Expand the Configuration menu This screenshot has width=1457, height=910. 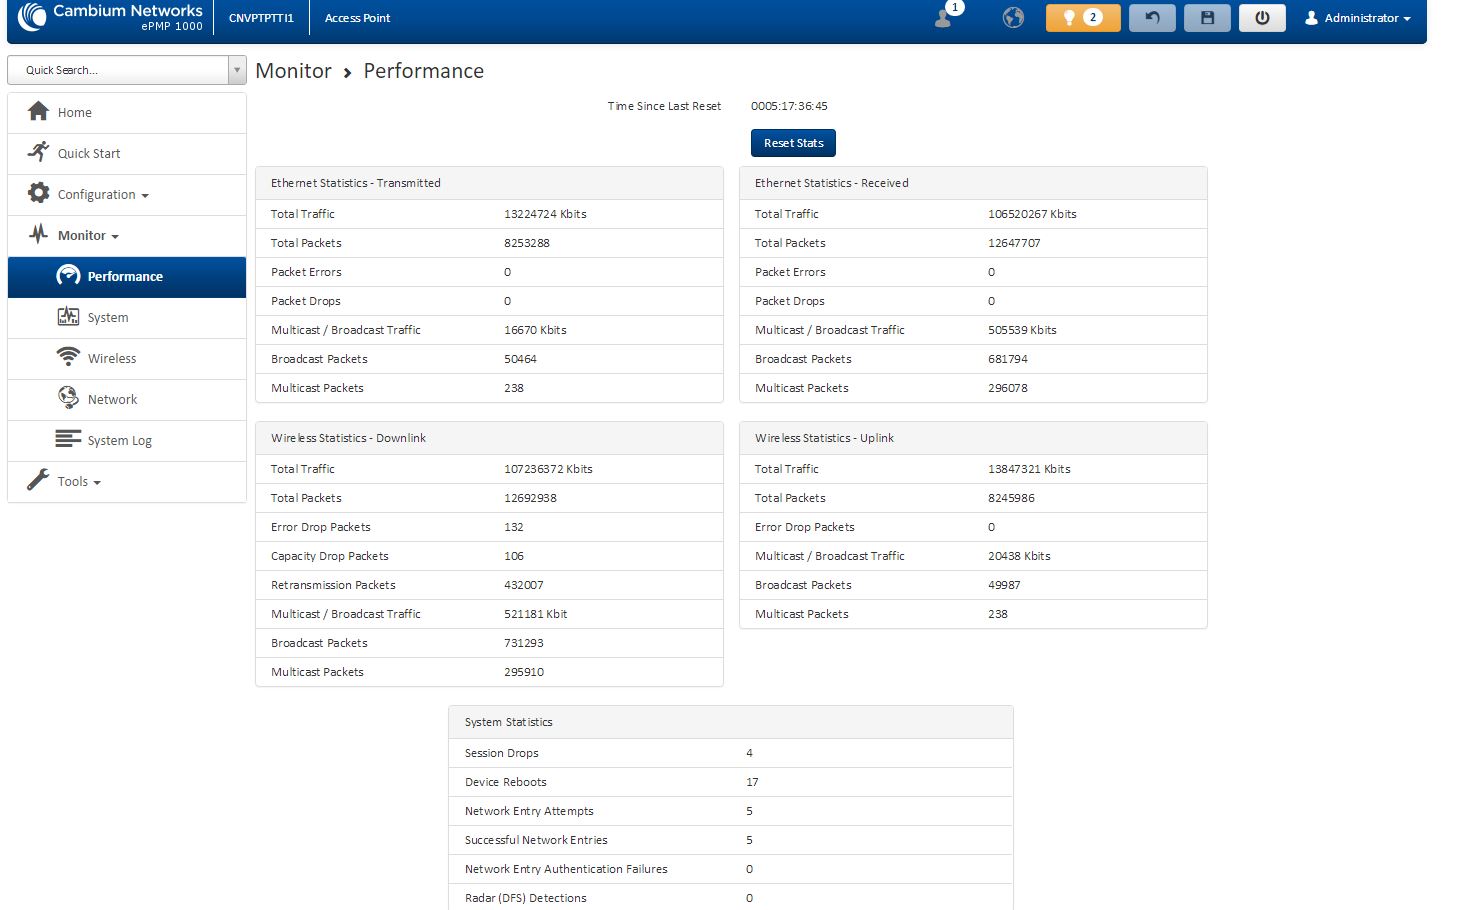[x=102, y=195]
